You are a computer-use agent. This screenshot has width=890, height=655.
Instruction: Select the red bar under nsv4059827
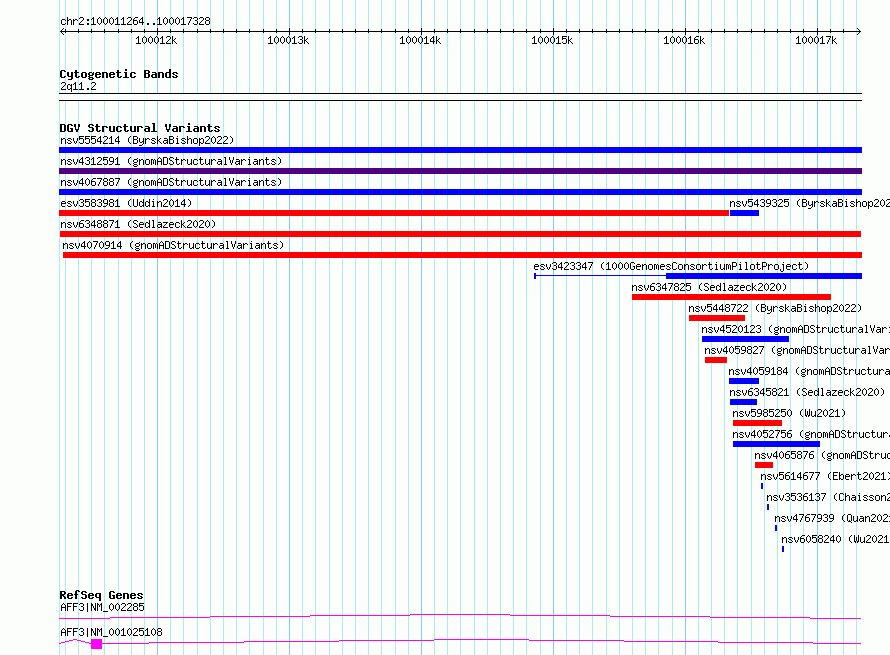pos(716,360)
